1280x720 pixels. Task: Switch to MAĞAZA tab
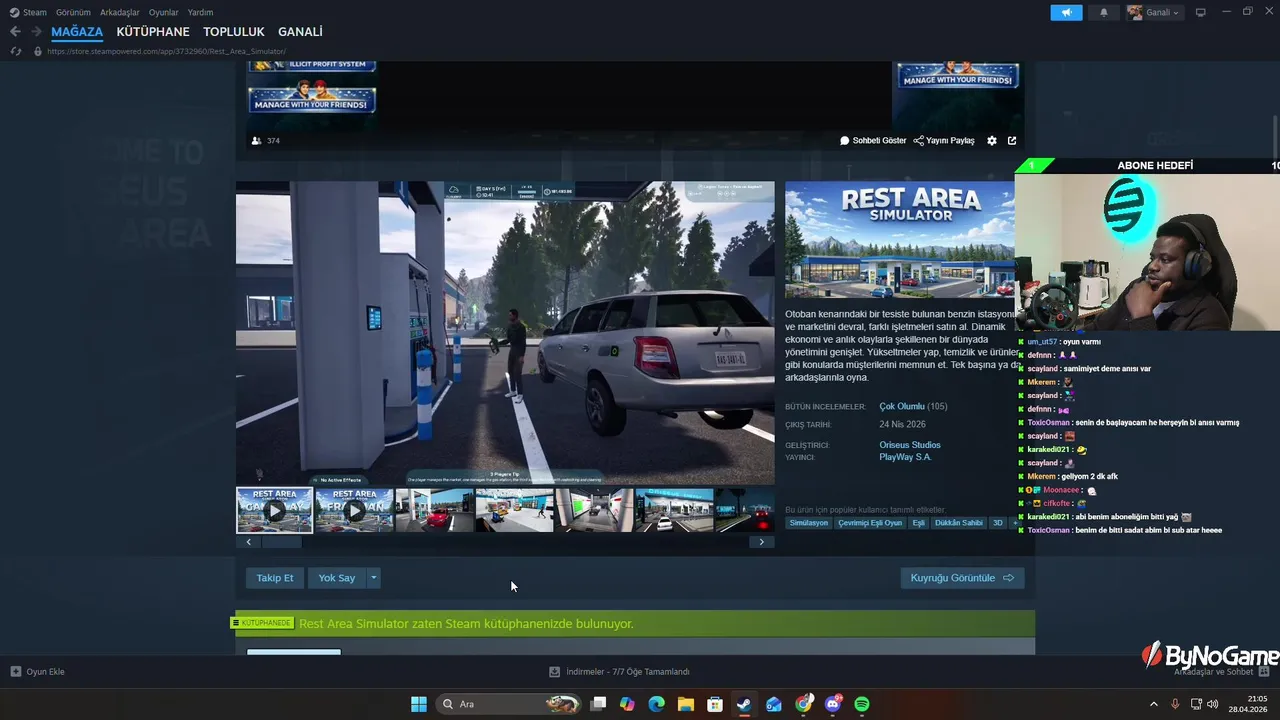pyautogui.click(x=77, y=32)
